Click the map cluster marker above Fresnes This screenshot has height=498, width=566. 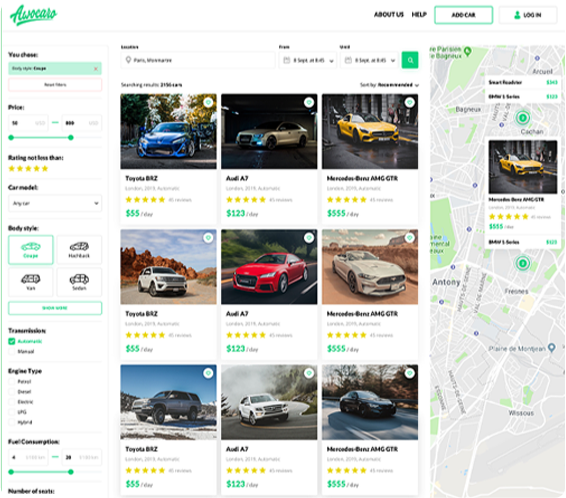point(522,263)
